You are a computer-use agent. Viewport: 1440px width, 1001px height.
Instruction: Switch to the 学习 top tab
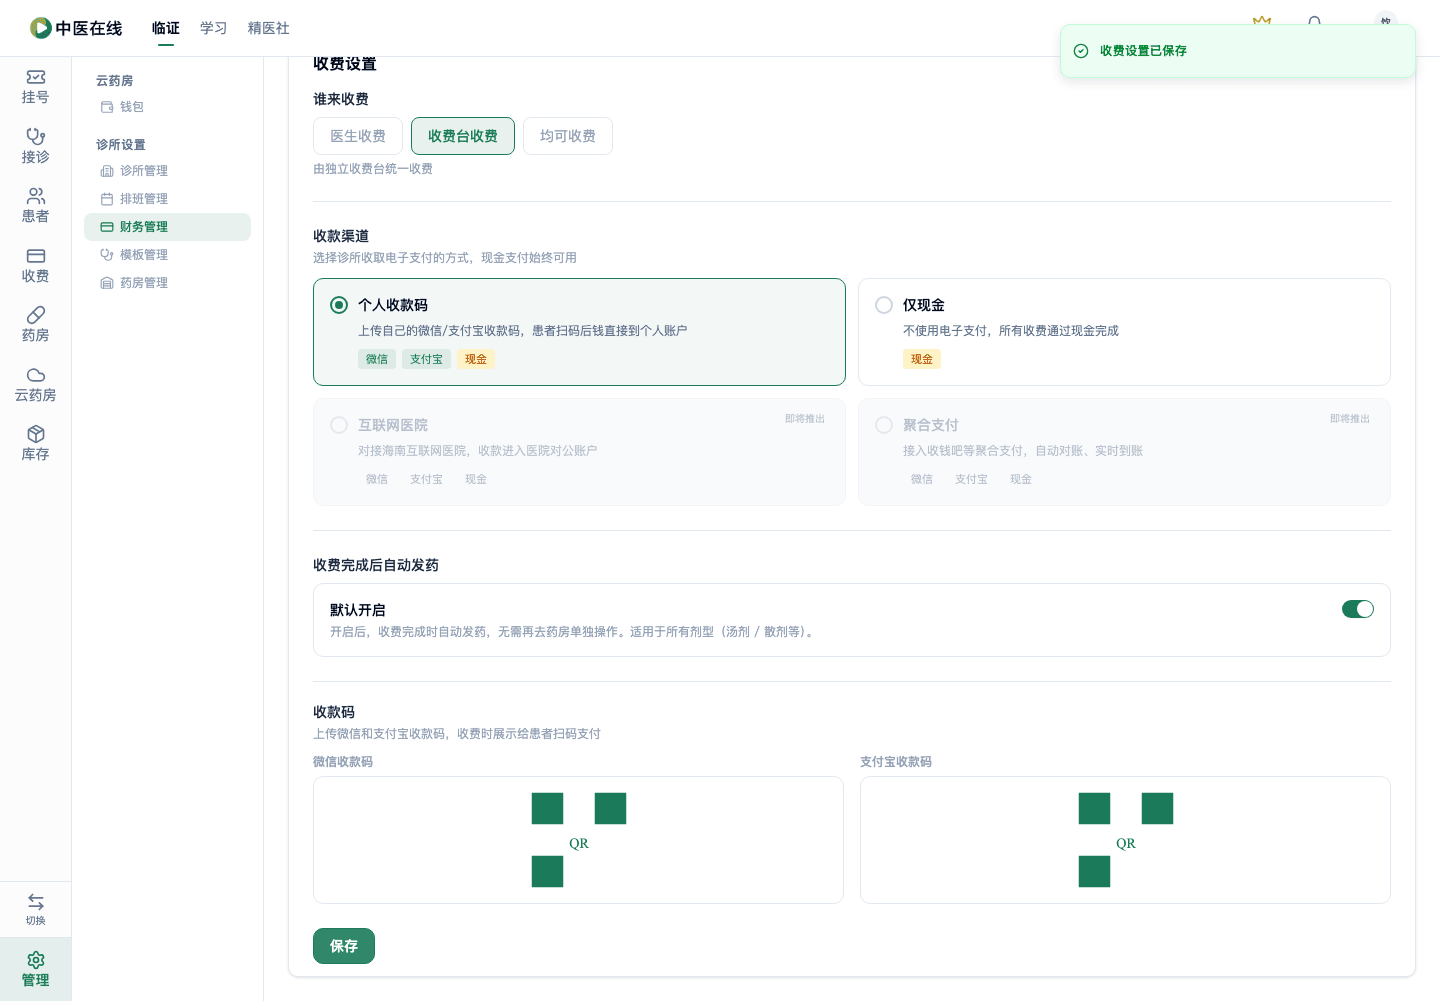213,28
